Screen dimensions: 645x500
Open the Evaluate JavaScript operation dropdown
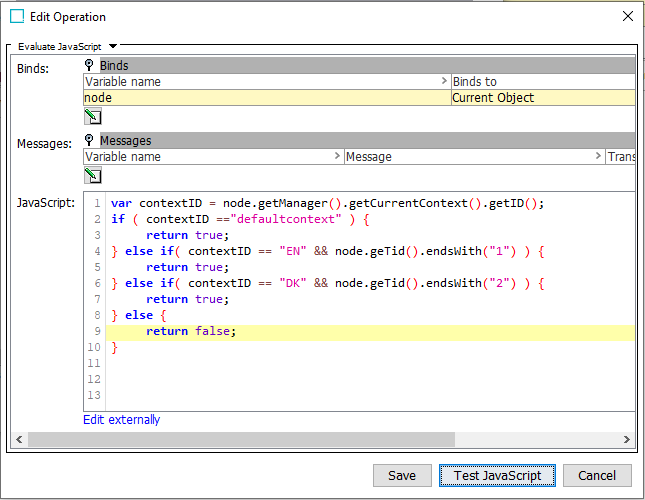[x=113, y=46]
